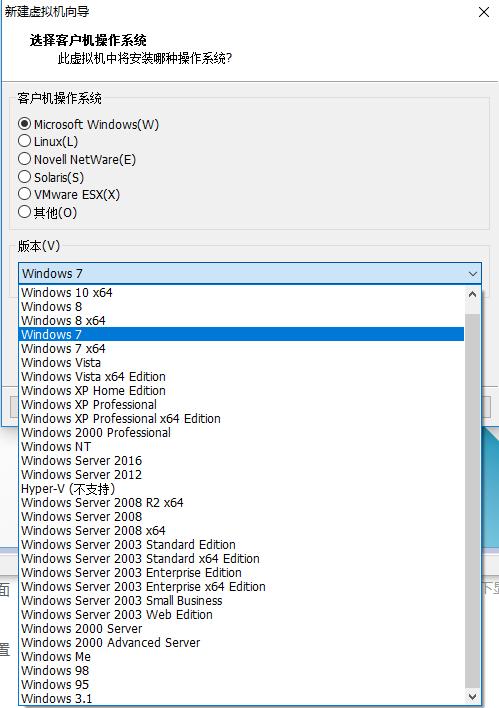Close the 新建虚拟机向导 dialog
The height and width of the screenshot is (708, 499).
click(x=484, y=12)
